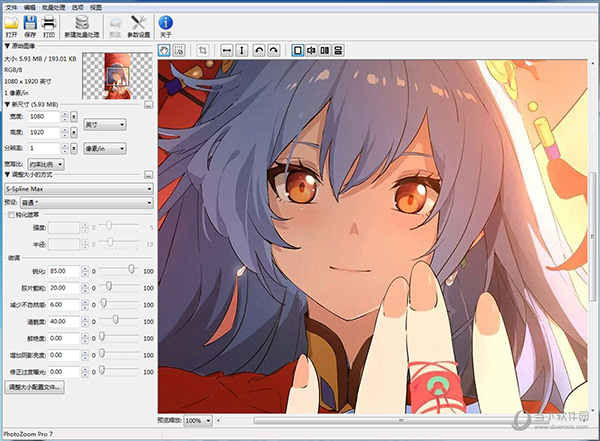
Task: Select the crop tool
Action: pyautogui.click(x=203, y=50)
